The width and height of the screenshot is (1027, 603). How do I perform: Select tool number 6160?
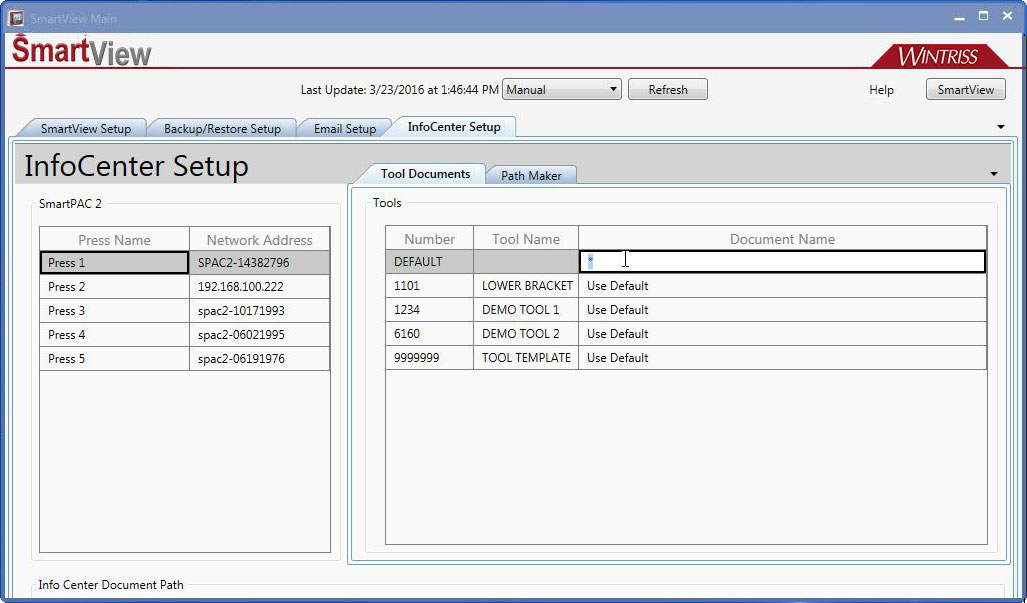point(430,334)
